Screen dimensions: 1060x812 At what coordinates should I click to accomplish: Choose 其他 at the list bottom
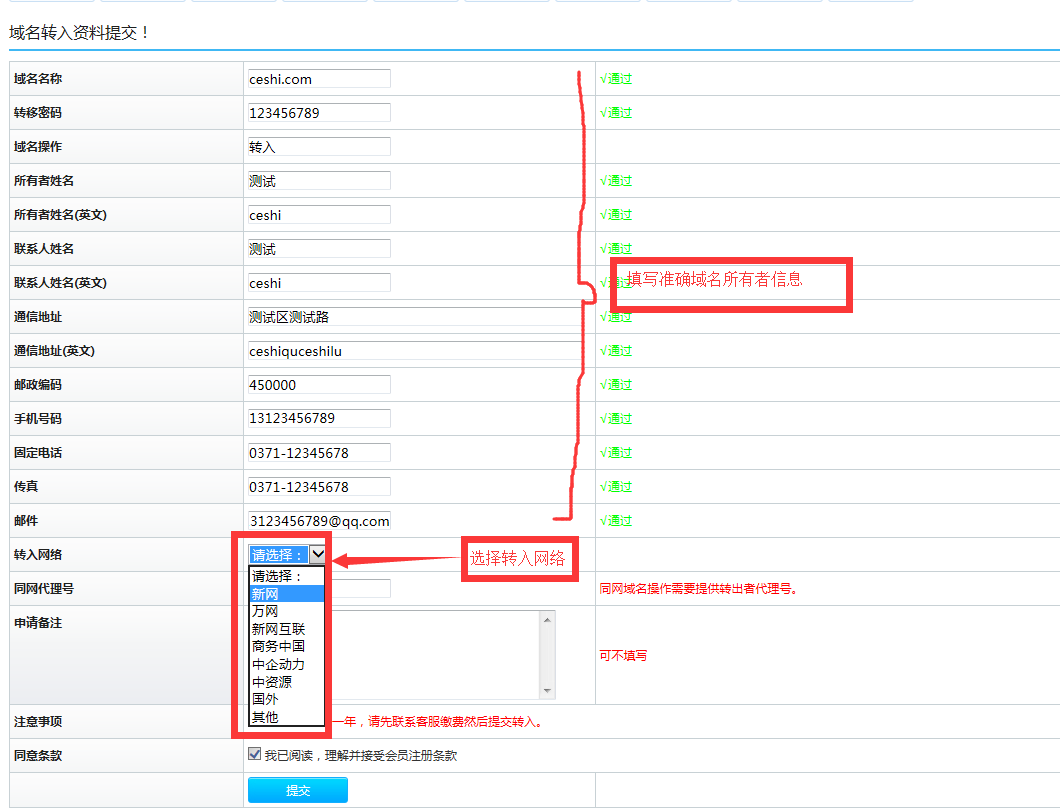(x=286, y=717)
